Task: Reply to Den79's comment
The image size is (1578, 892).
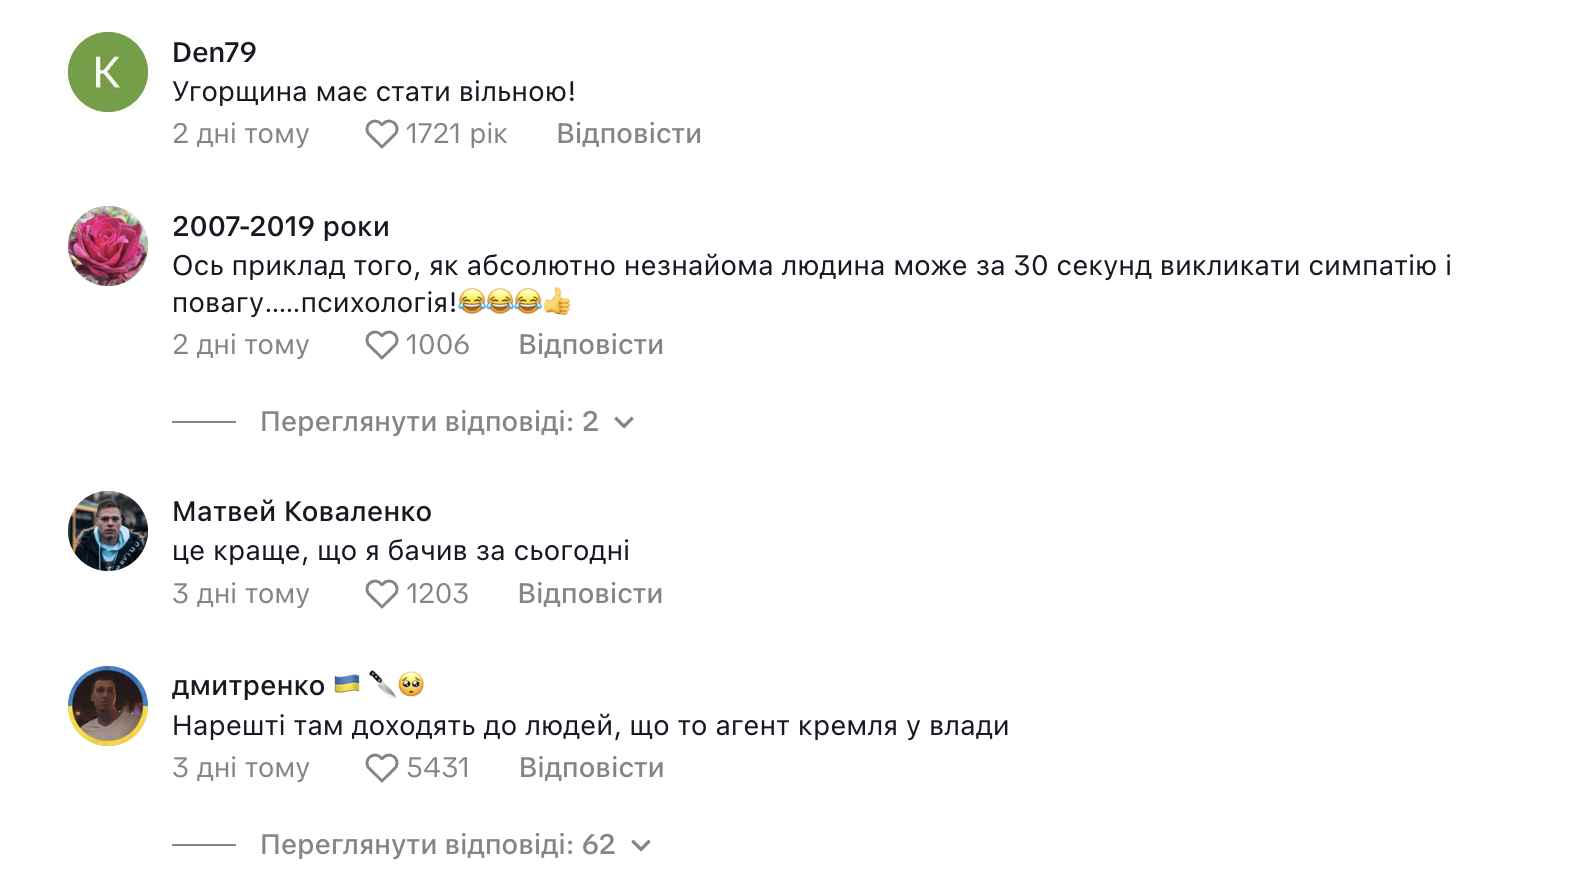Action: [628, 134]
